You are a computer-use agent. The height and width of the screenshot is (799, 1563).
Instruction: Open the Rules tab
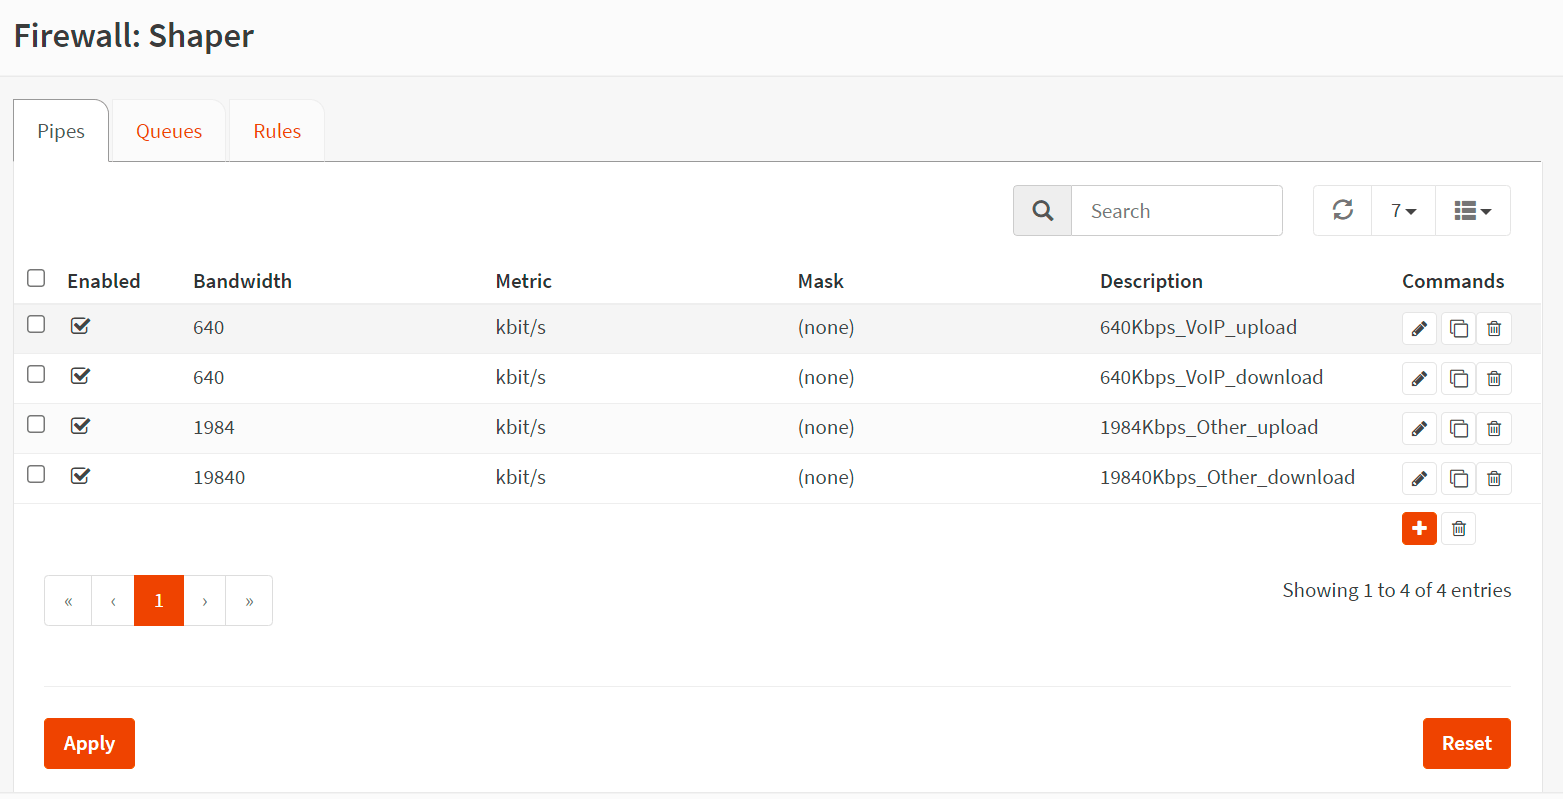(x=277, y=131)
